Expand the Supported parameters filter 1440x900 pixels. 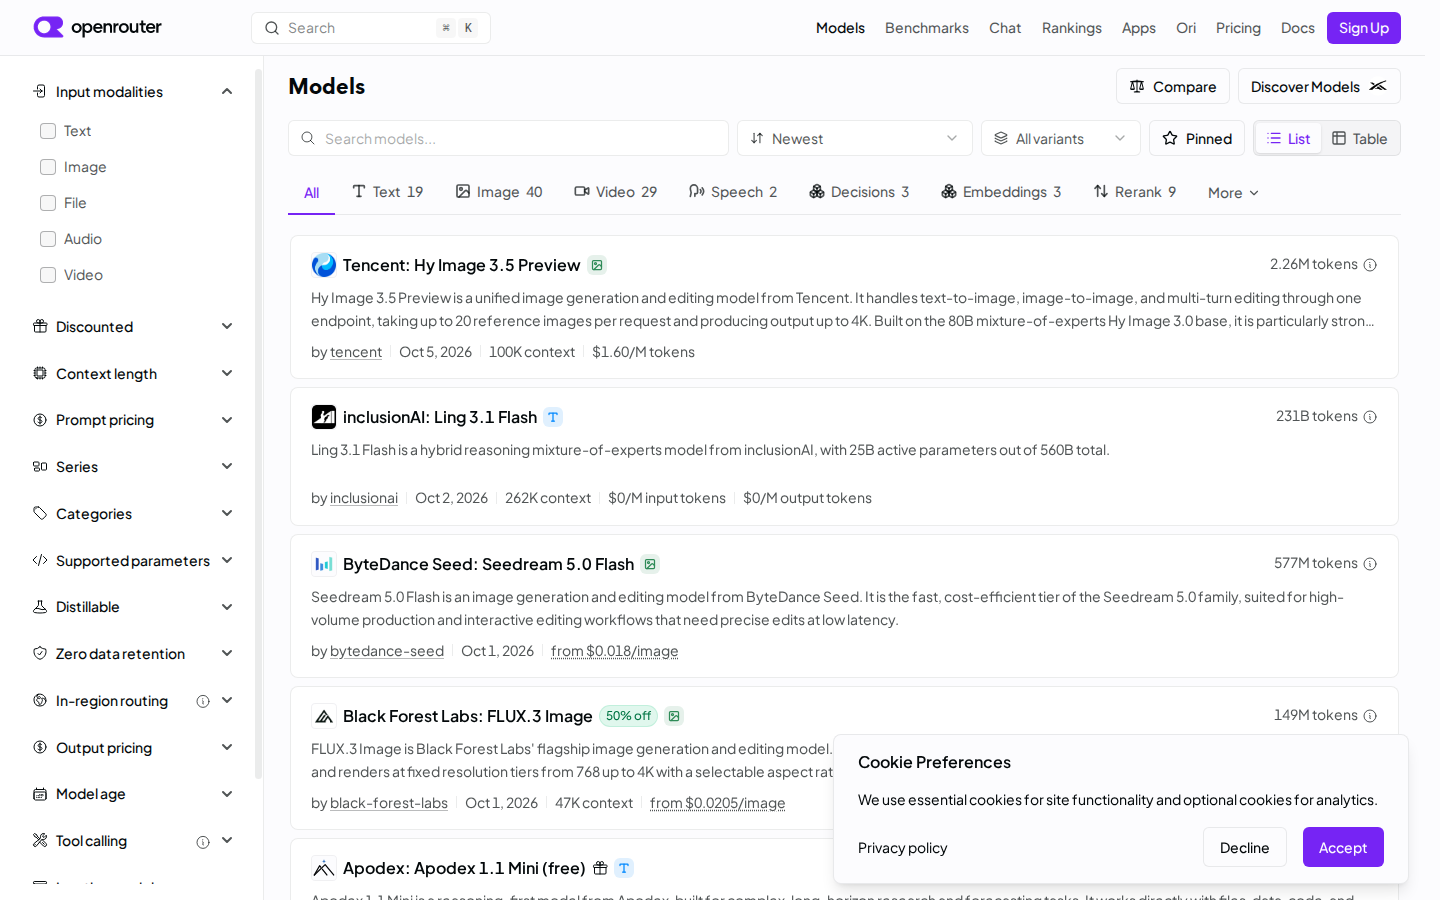[x=227, y=560]
